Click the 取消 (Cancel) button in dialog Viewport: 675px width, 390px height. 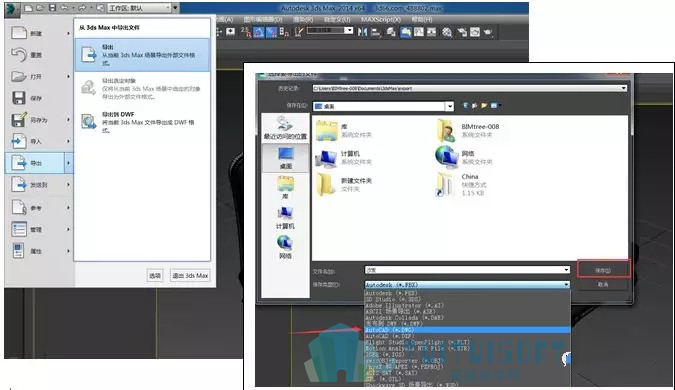603,284
